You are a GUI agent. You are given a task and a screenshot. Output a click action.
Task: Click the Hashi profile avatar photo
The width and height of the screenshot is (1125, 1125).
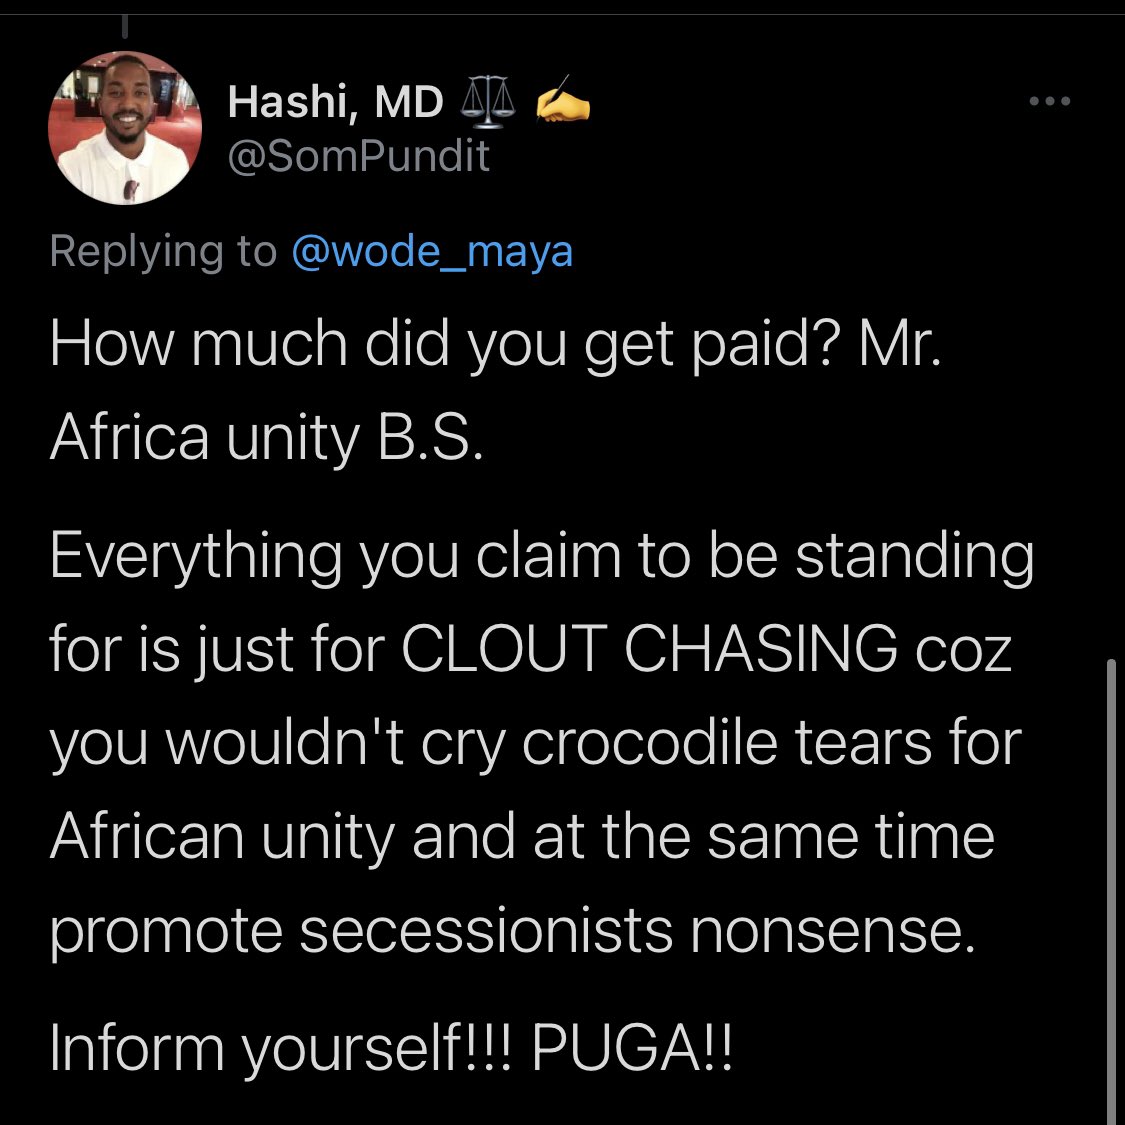125,128
